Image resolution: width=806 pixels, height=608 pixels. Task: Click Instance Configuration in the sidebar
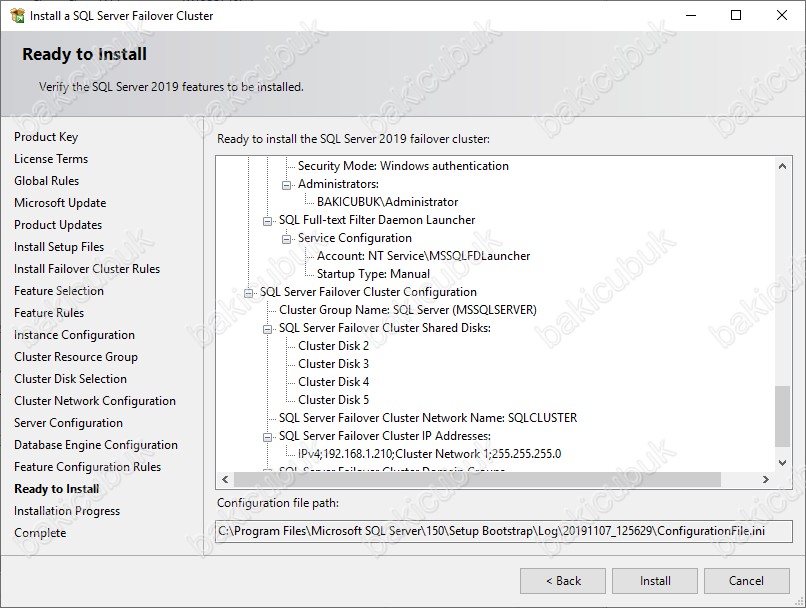tap(75, 335)
